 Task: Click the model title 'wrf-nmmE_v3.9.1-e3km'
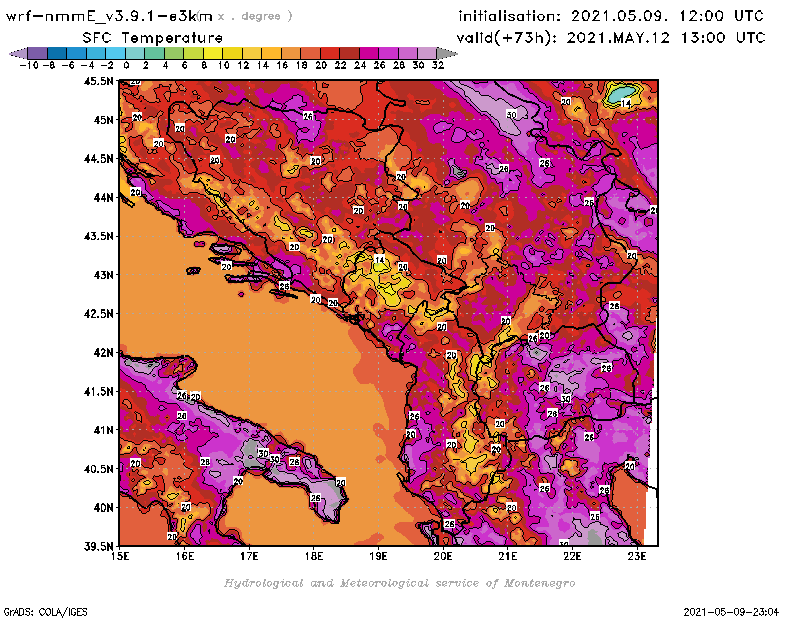click(109, 16)
